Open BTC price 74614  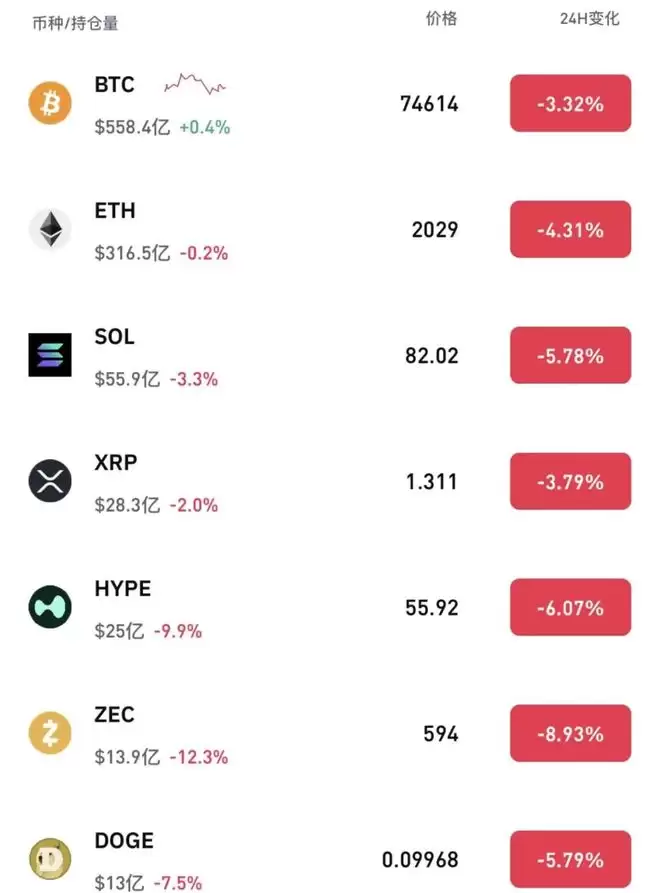[429, 104]
